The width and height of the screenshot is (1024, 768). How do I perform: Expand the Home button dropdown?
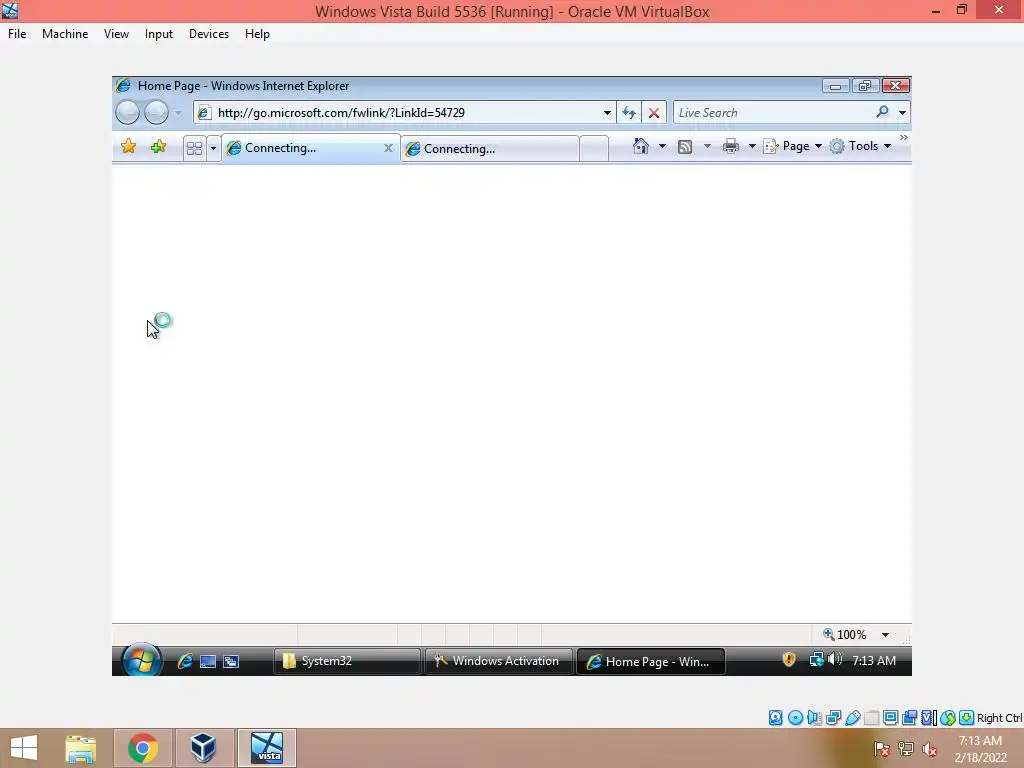coord(662,146)
